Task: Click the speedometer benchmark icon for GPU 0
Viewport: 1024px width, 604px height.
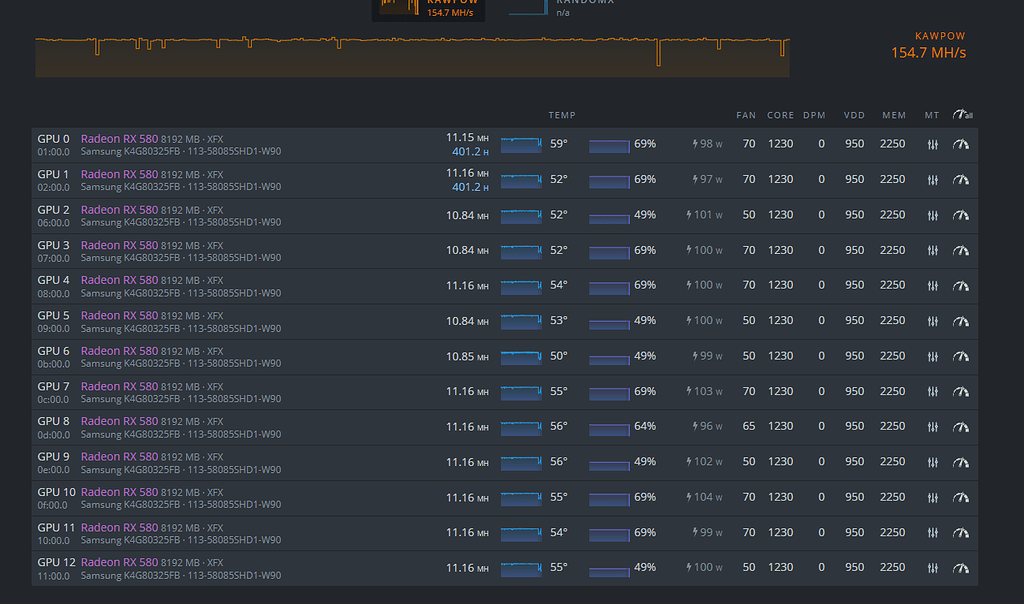Action: click(x=961, y=144)
